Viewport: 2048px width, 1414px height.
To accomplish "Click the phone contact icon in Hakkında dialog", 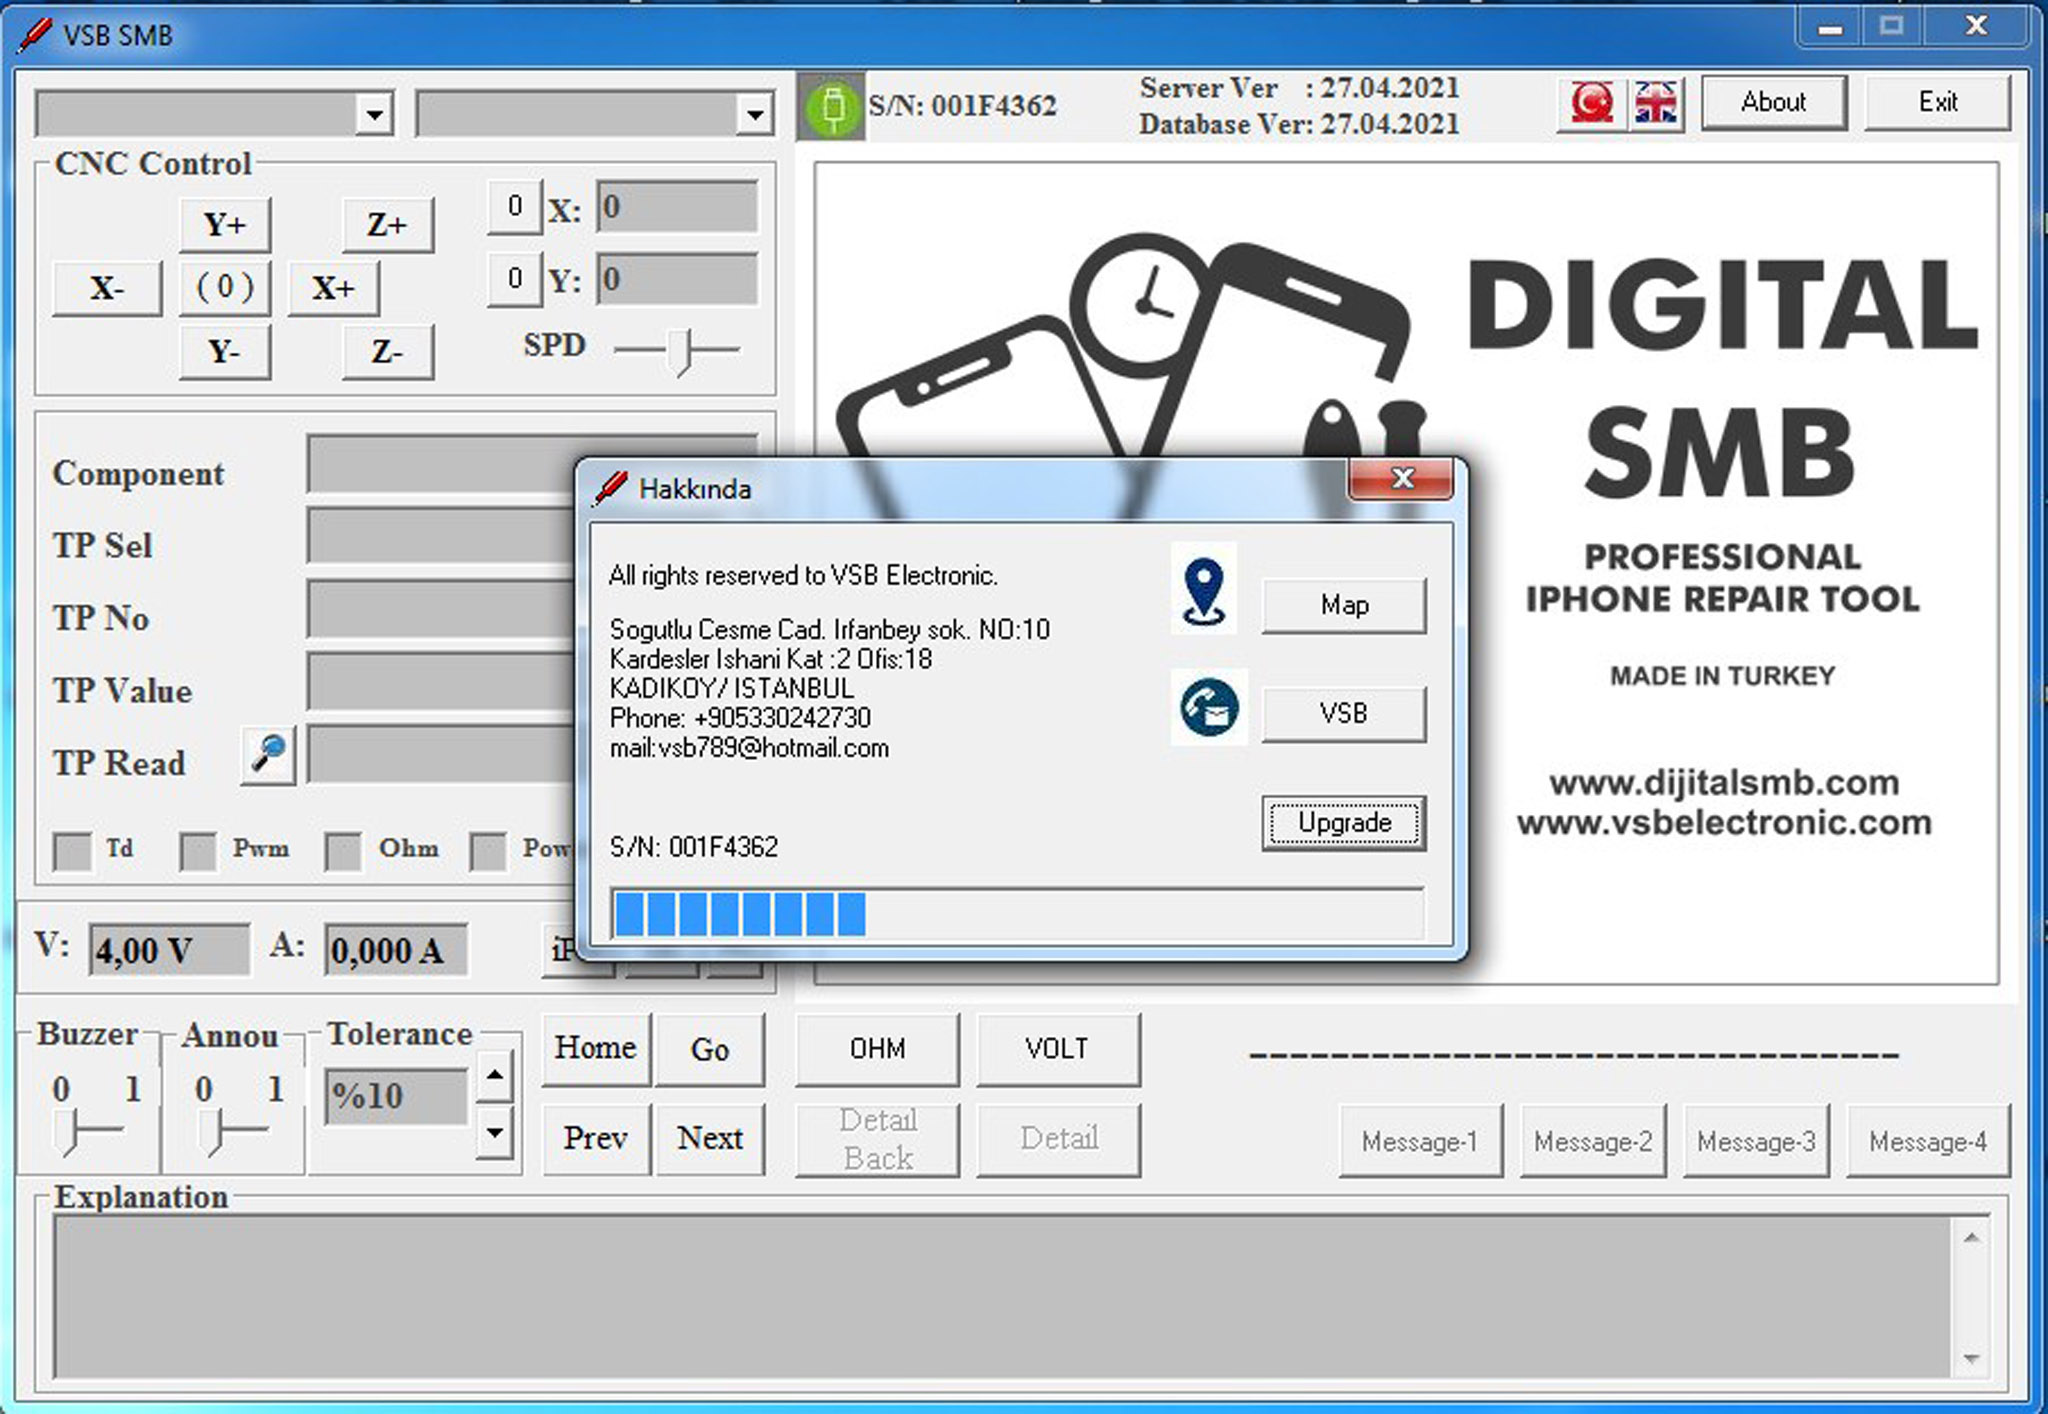I will coord(1209,707).
